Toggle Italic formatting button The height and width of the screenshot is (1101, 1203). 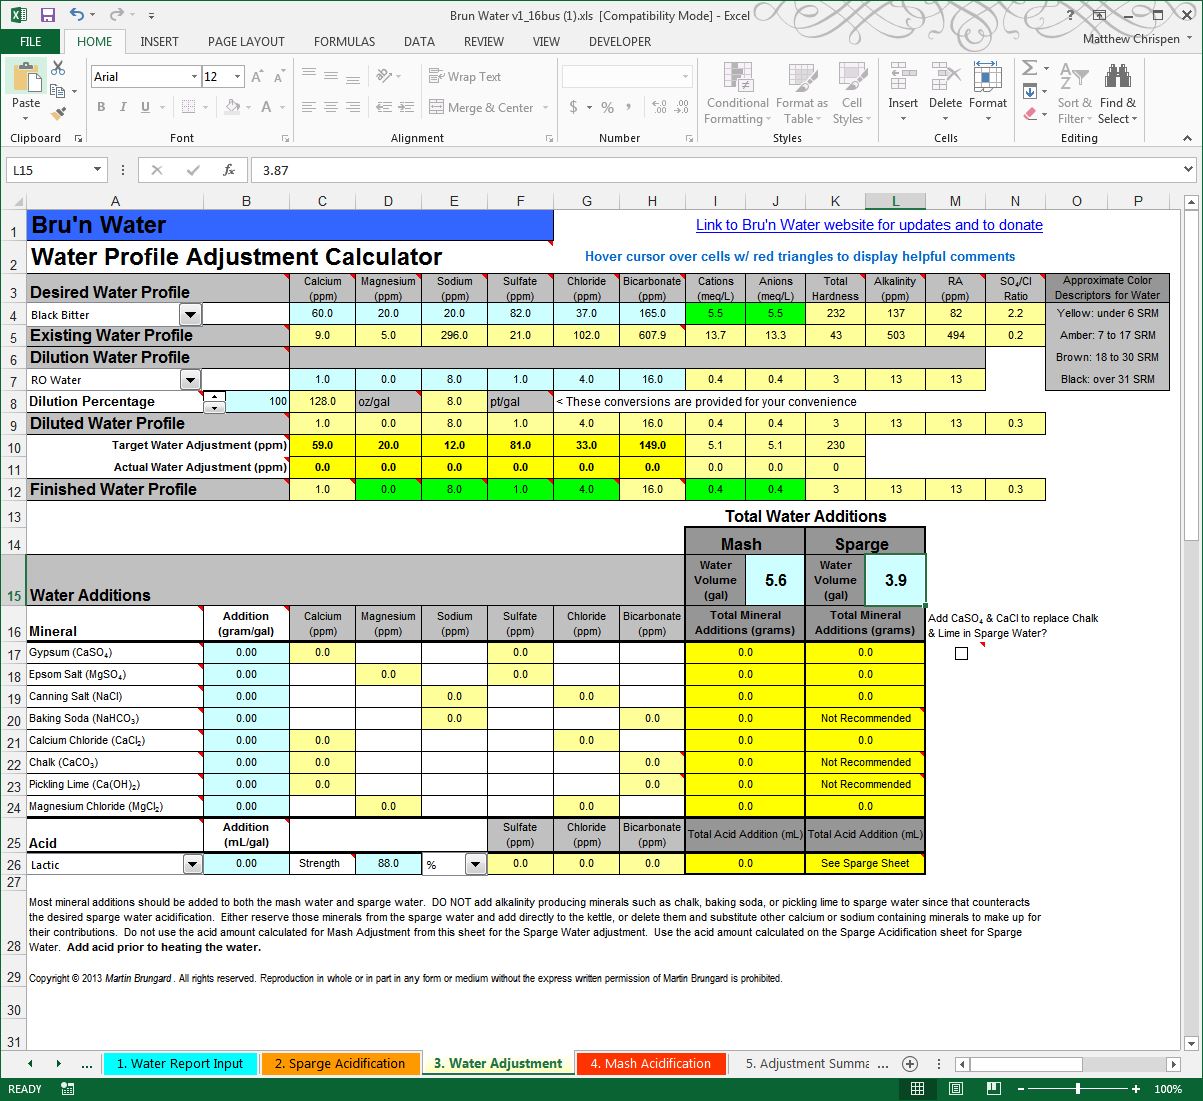coord(123,107)
